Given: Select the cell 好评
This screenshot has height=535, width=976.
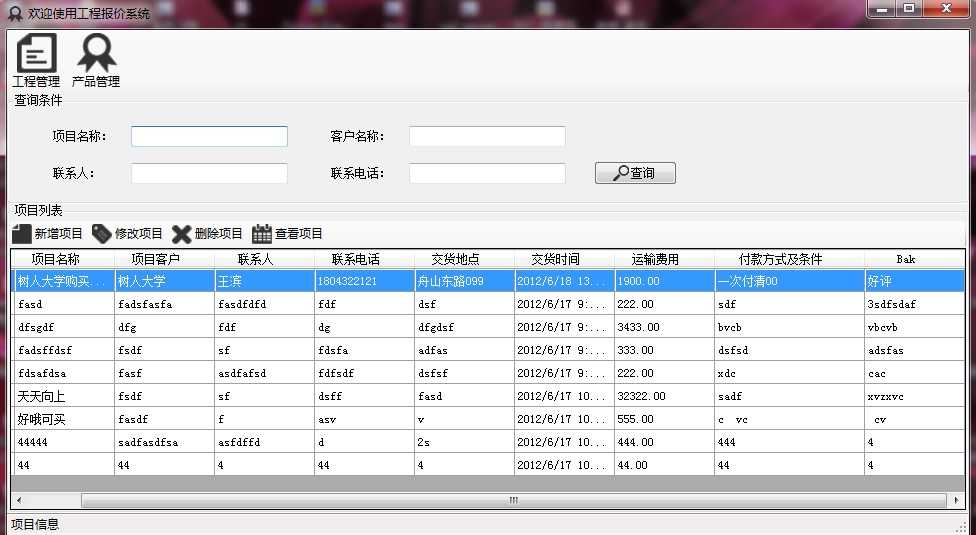Looking at the screenshot, I should (914, 281).
